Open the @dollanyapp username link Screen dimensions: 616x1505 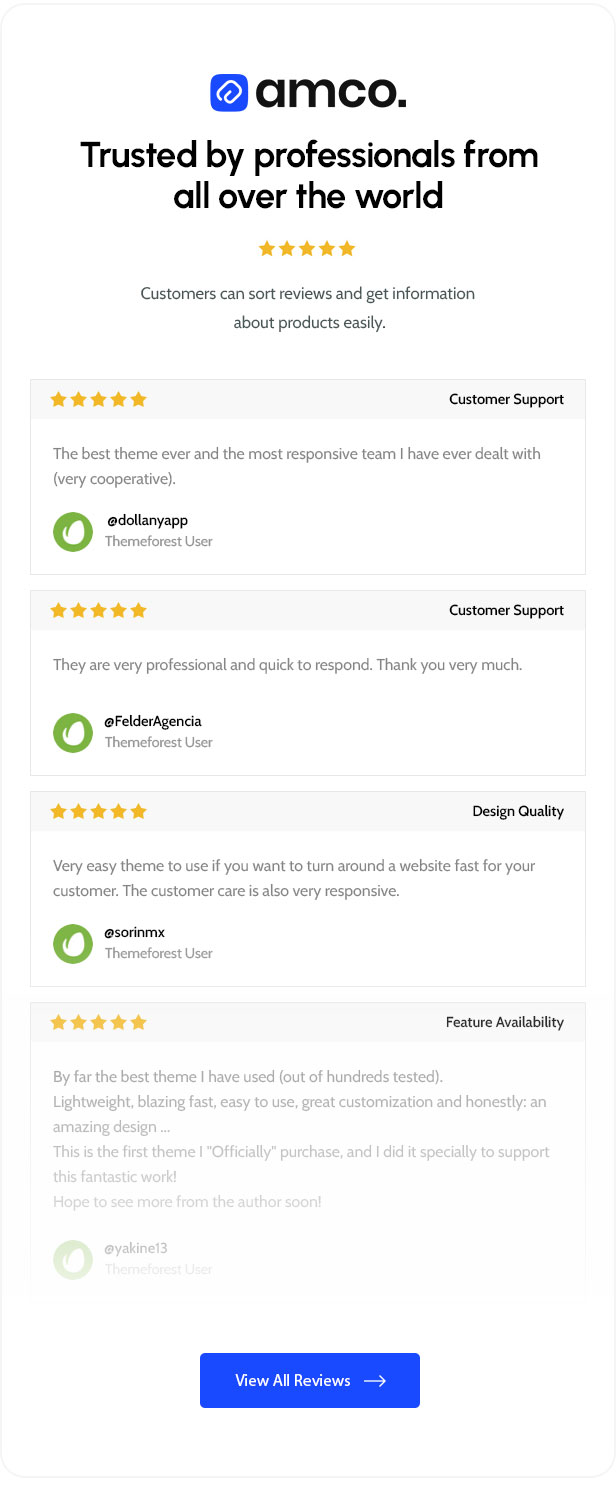147,520
